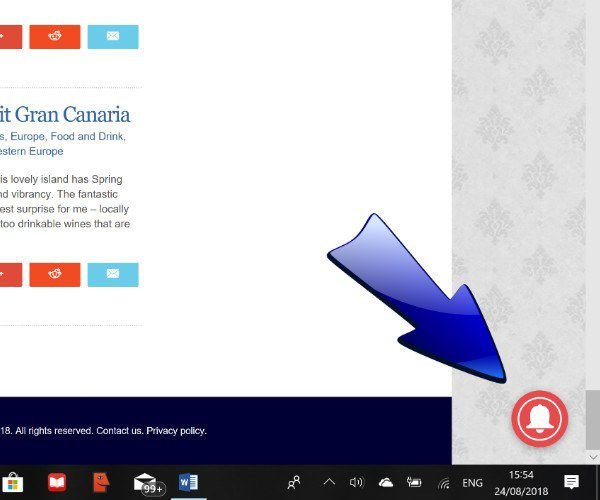Check battery power status icon
The height and width of the screenshot is (500, 600).
point(414,482)
